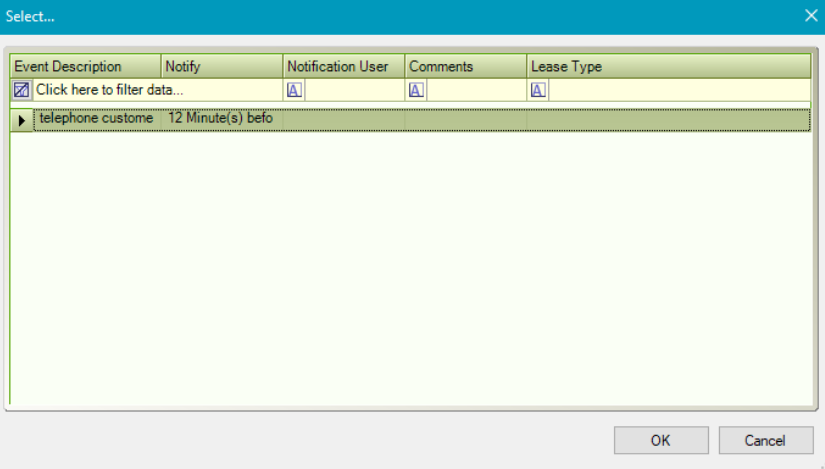
Task: Close the Select dialog window
Action: click(x=811, y=16)
